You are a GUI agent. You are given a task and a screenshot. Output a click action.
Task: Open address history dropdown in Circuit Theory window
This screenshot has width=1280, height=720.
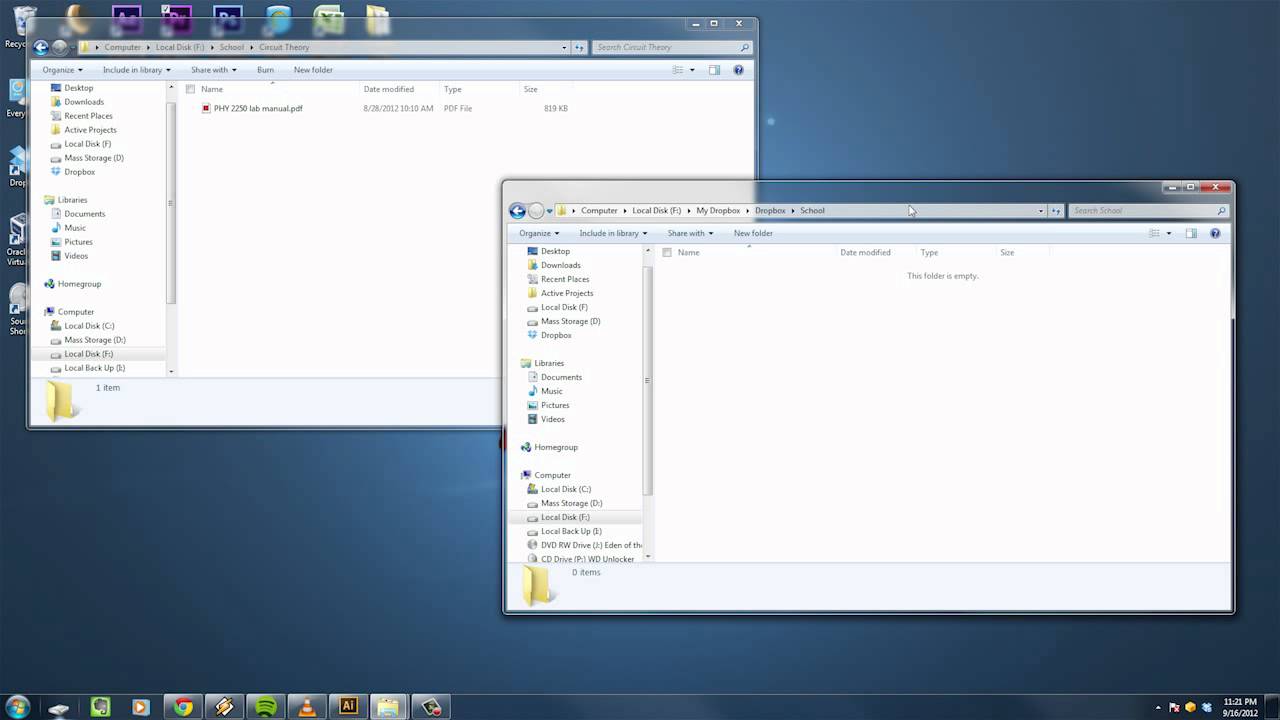click(565, 47)
